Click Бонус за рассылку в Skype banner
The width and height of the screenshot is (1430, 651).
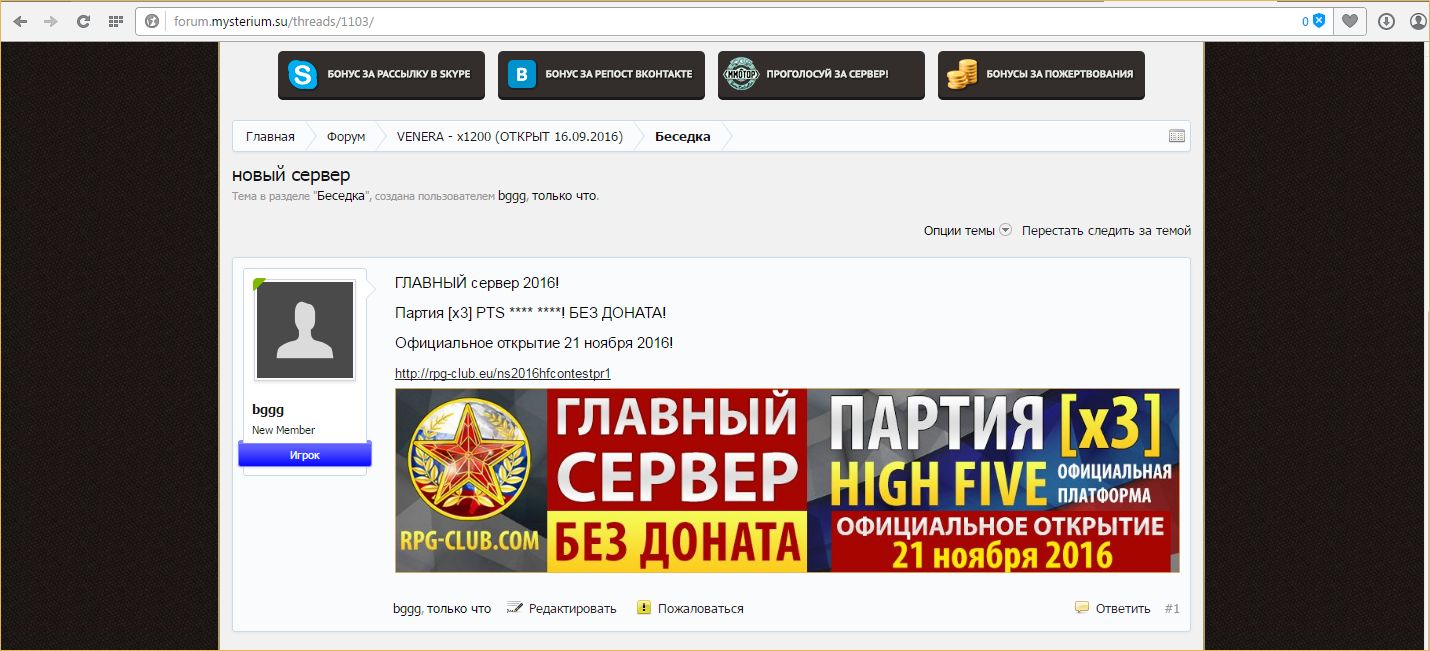(x=381, y=75)
